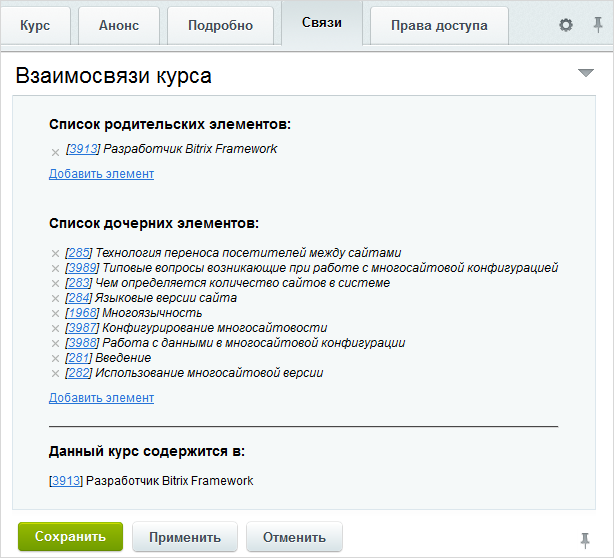Select the Связи tab
The height and width of the screenshot is (558, 614).
click(322, 23)
